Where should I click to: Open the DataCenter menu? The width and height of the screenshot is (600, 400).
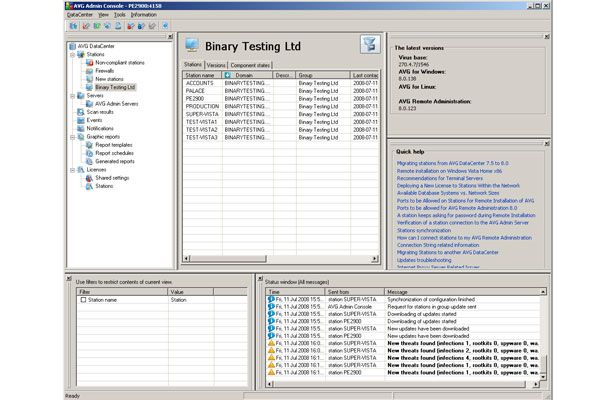coord(80,15)
